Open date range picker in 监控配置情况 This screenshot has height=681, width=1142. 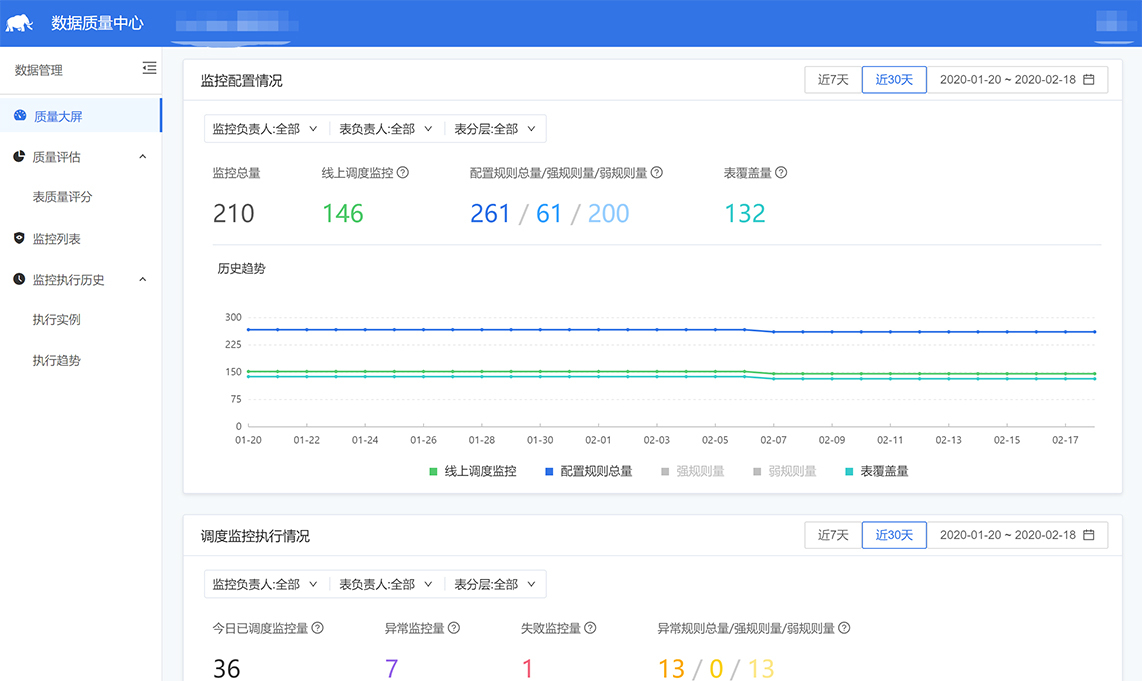click(1017, 80)
